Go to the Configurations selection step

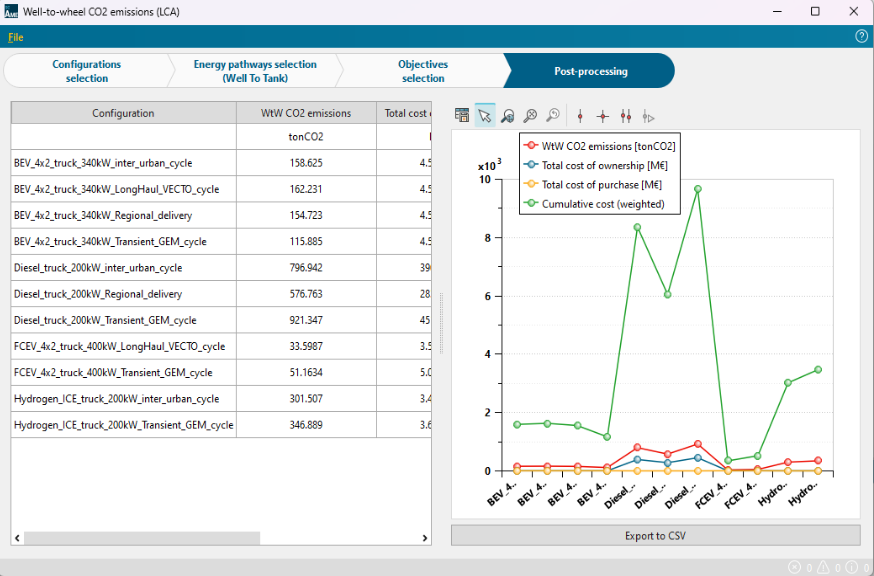pos(87,71)
